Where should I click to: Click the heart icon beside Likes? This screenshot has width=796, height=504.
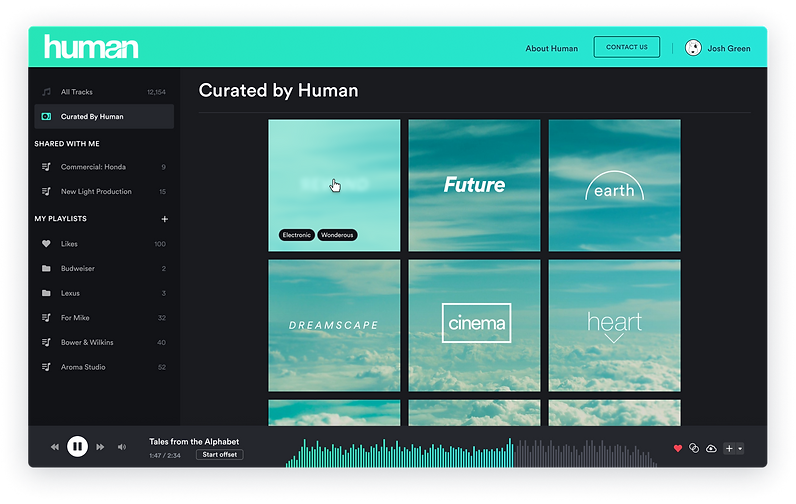(x=46, y=244)
